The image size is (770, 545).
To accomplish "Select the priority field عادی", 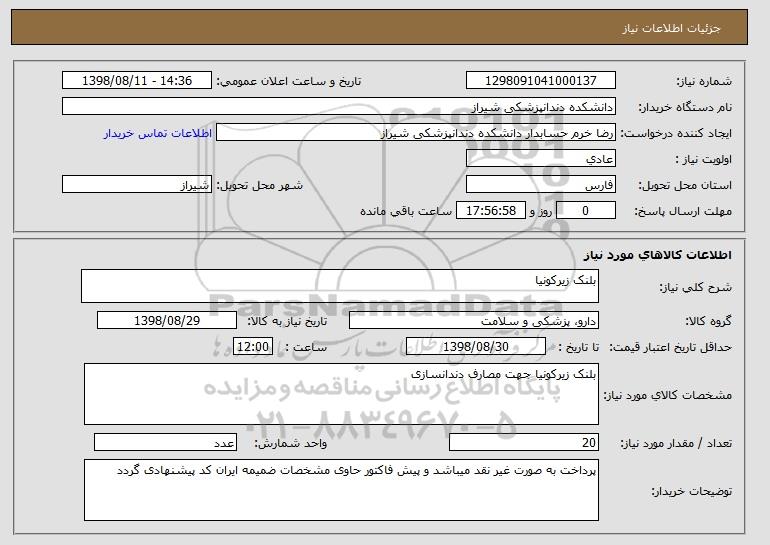I will 541,159.
